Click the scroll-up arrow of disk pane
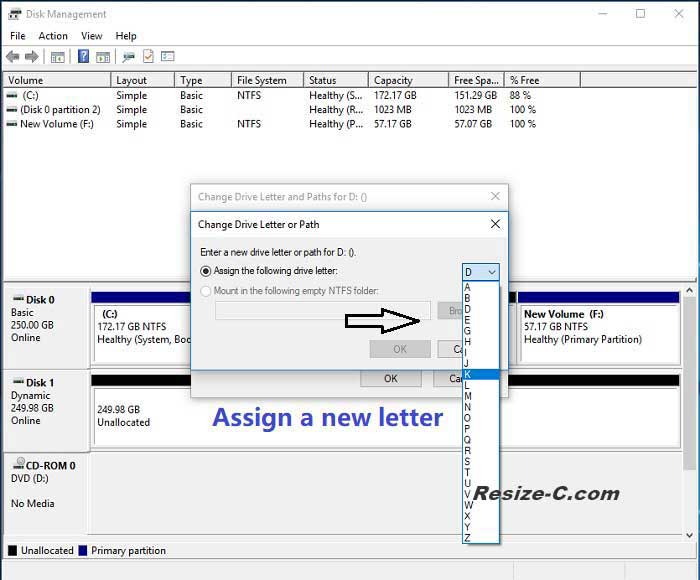Image resolution: width=700 pixels, height=580 pixels. (689, 290)
